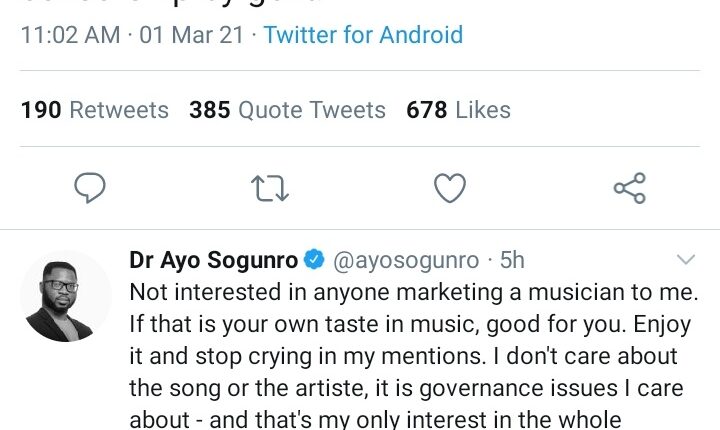
Task: Open Dr Ayo Sogunro's profile picture
Action: coord(65,297)
